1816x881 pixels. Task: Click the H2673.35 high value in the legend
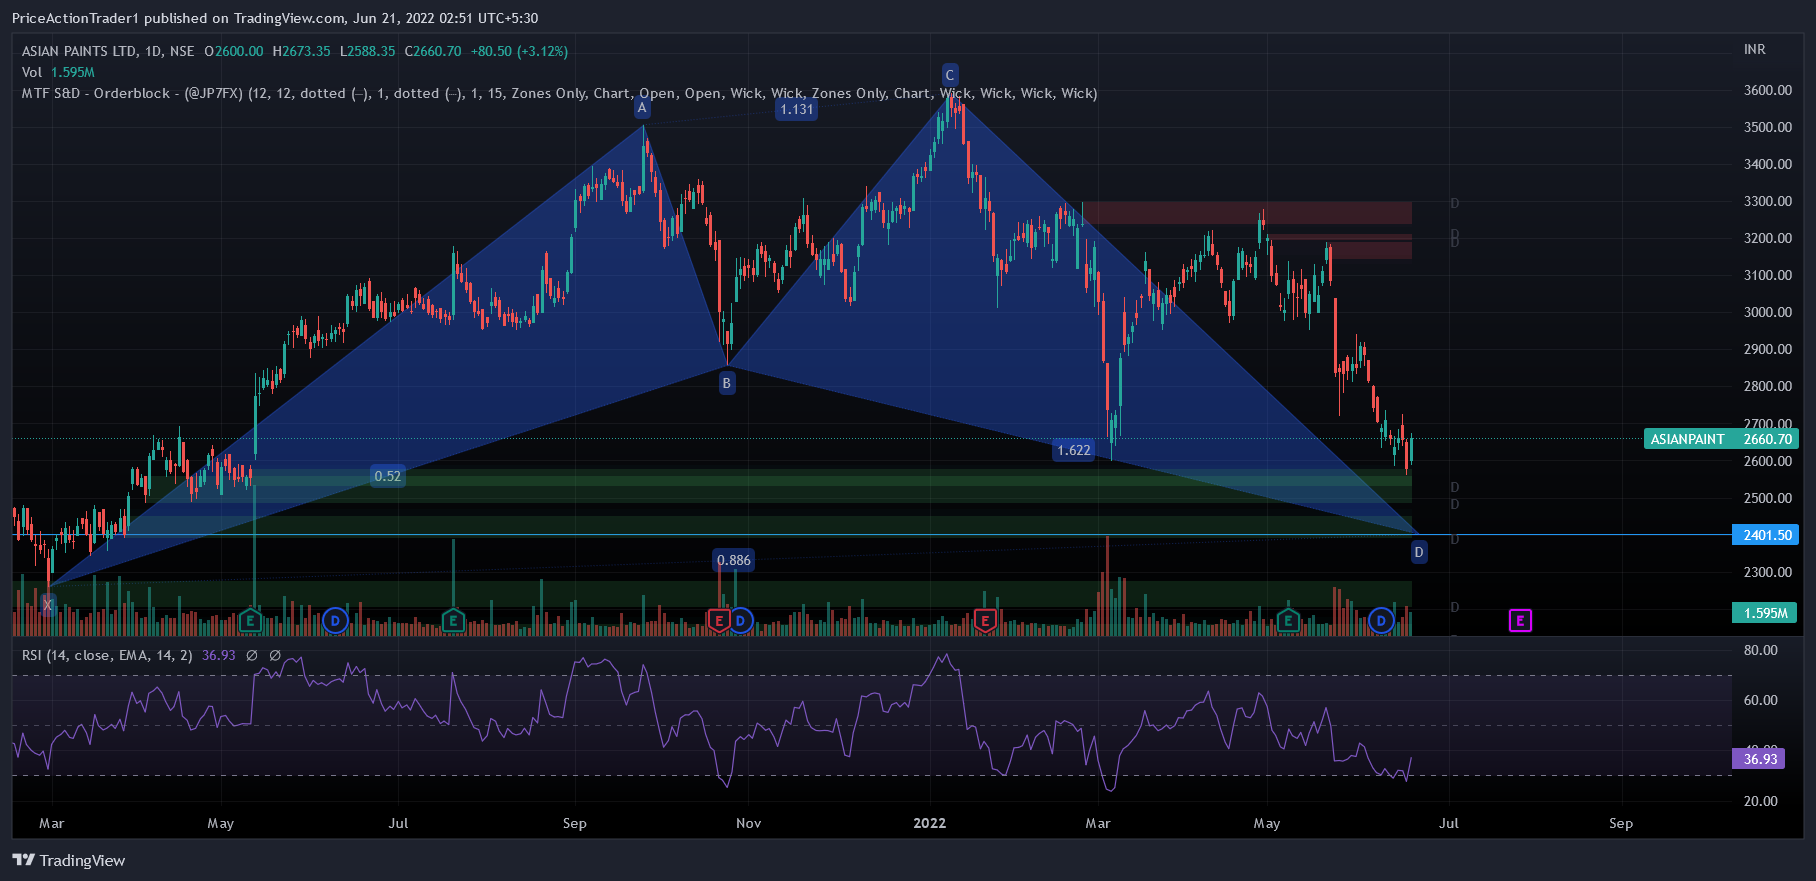click(x=302, y=51)
